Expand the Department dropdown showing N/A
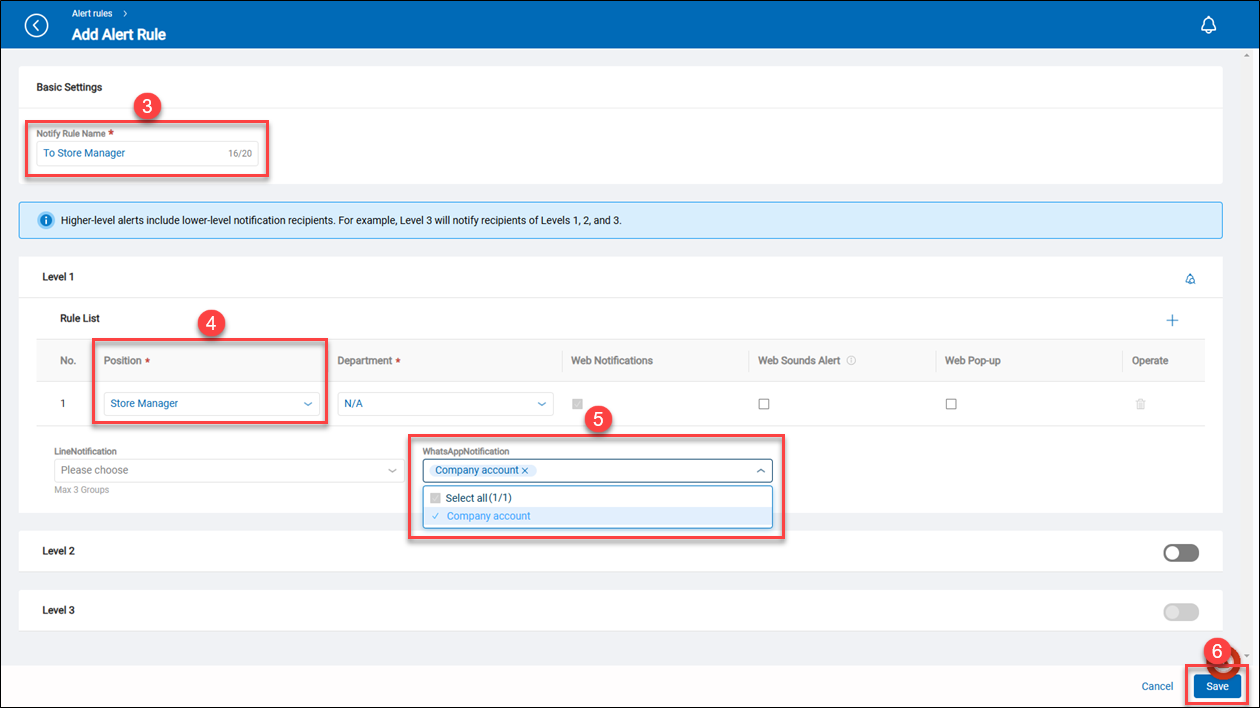 click(x=444, y=404)
